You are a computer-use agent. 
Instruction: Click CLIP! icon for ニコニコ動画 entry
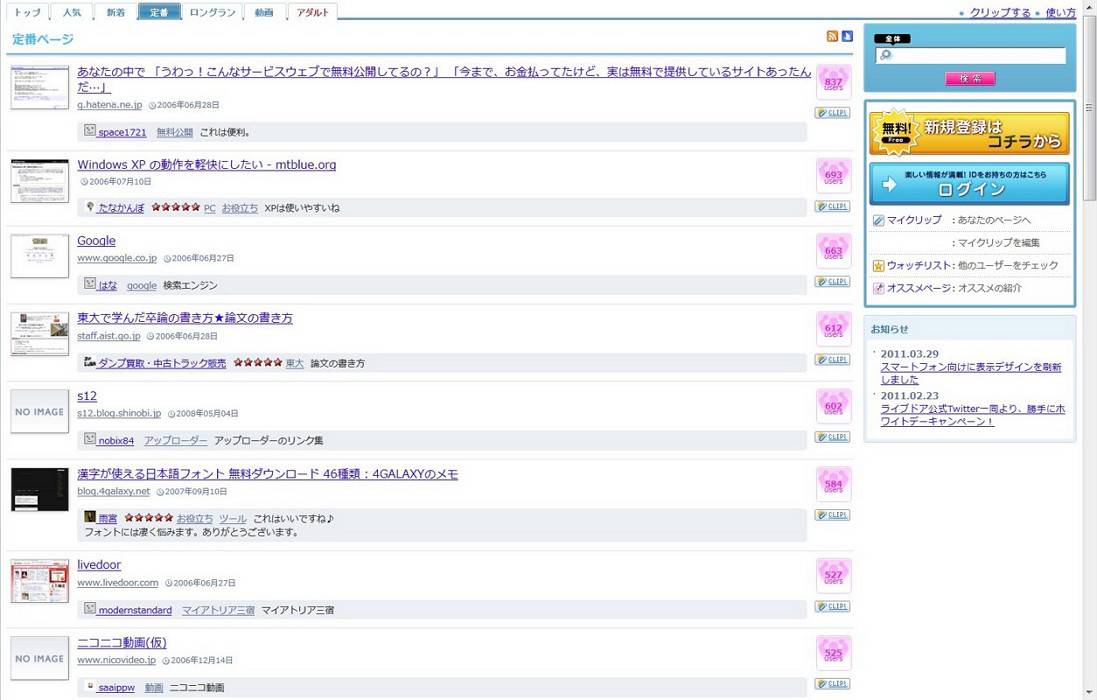(833, 684)
